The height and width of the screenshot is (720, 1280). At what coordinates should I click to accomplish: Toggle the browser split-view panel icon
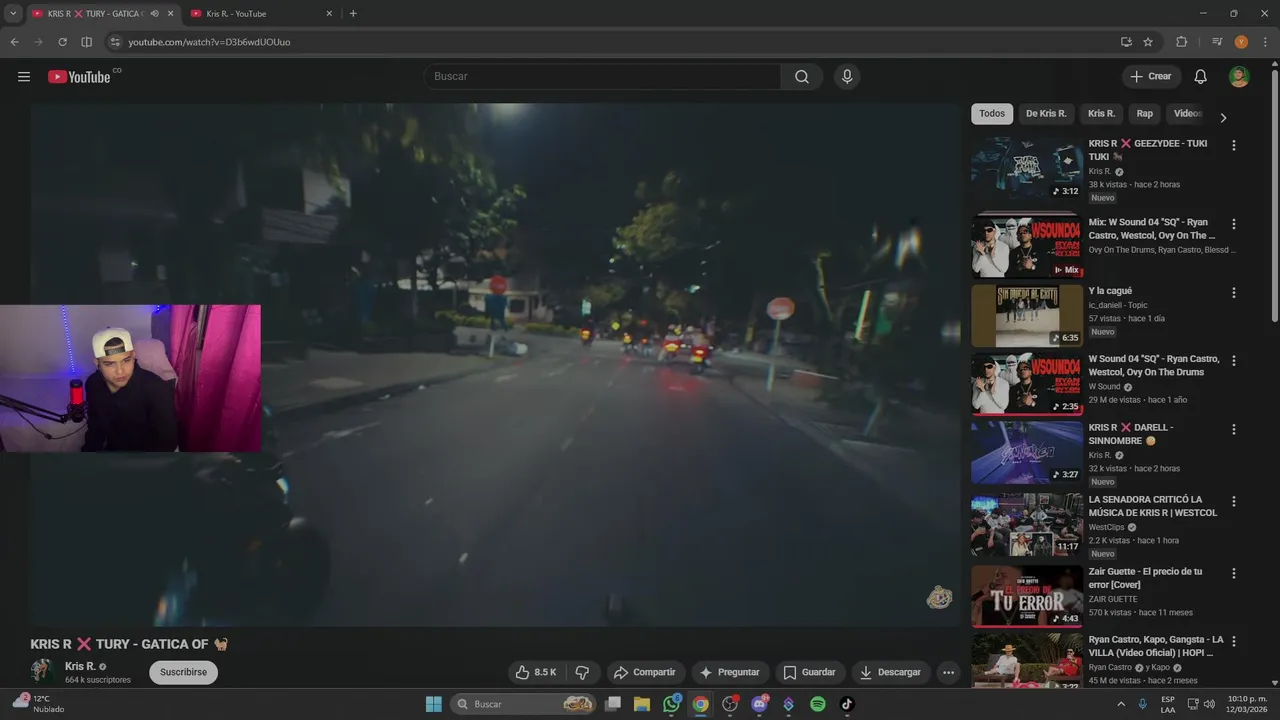pos(87,42)
